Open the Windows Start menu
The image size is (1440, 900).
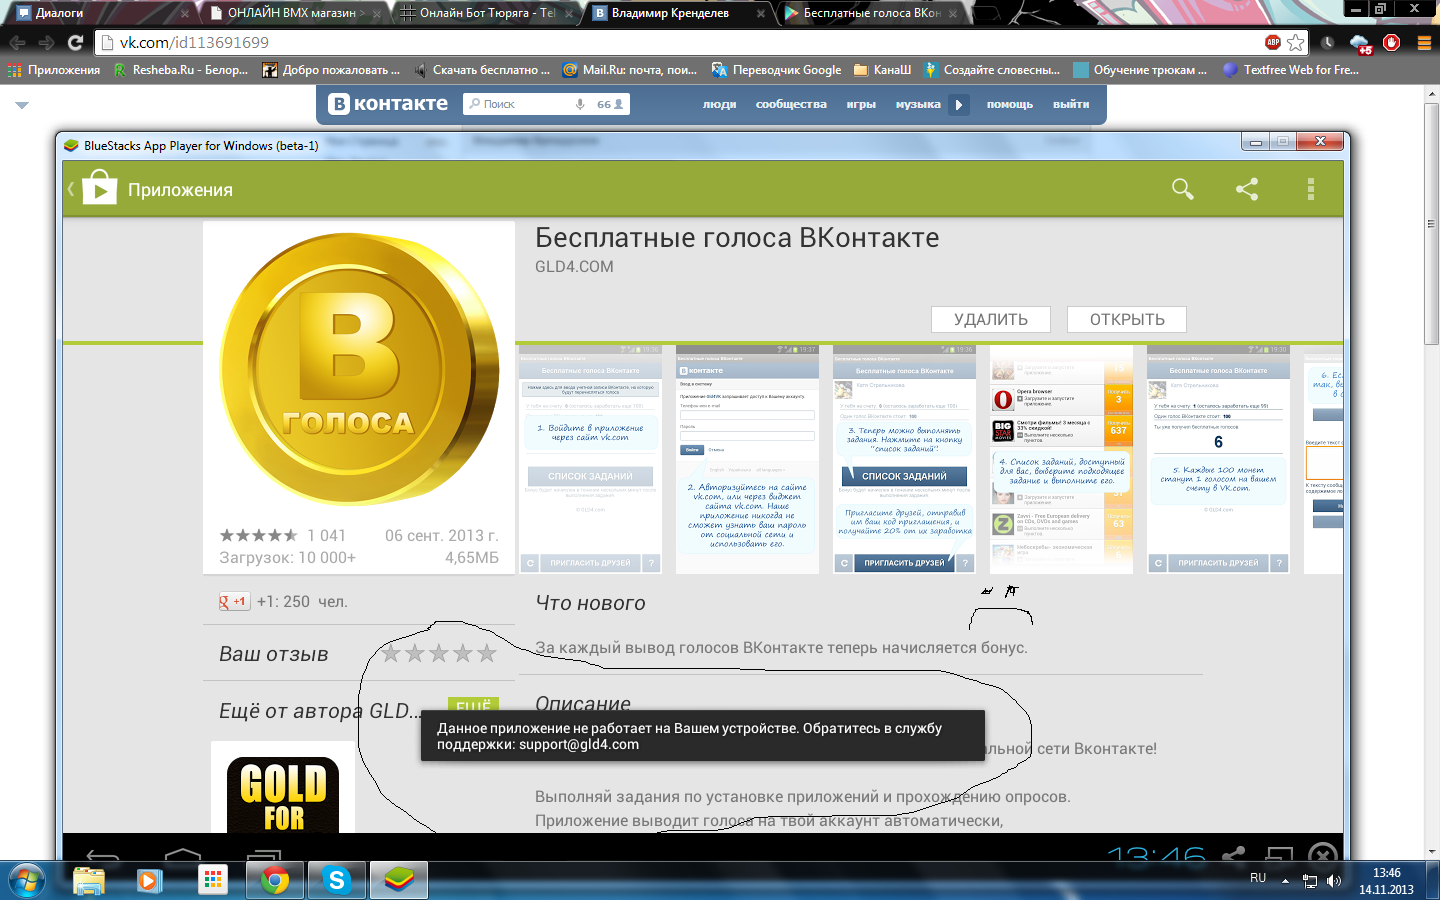tap(26, 880)
